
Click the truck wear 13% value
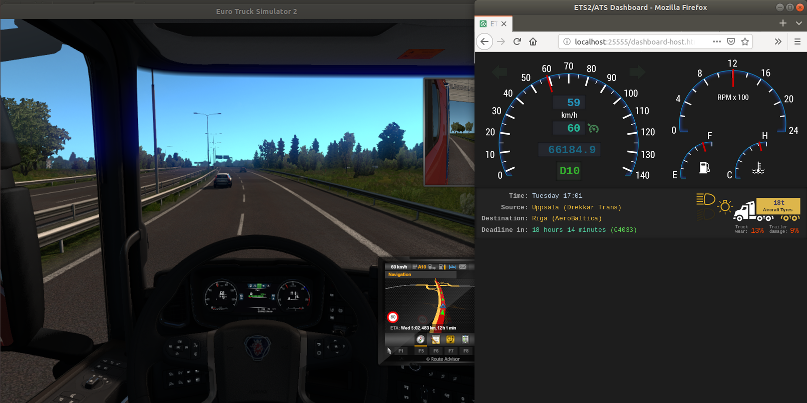757,231
